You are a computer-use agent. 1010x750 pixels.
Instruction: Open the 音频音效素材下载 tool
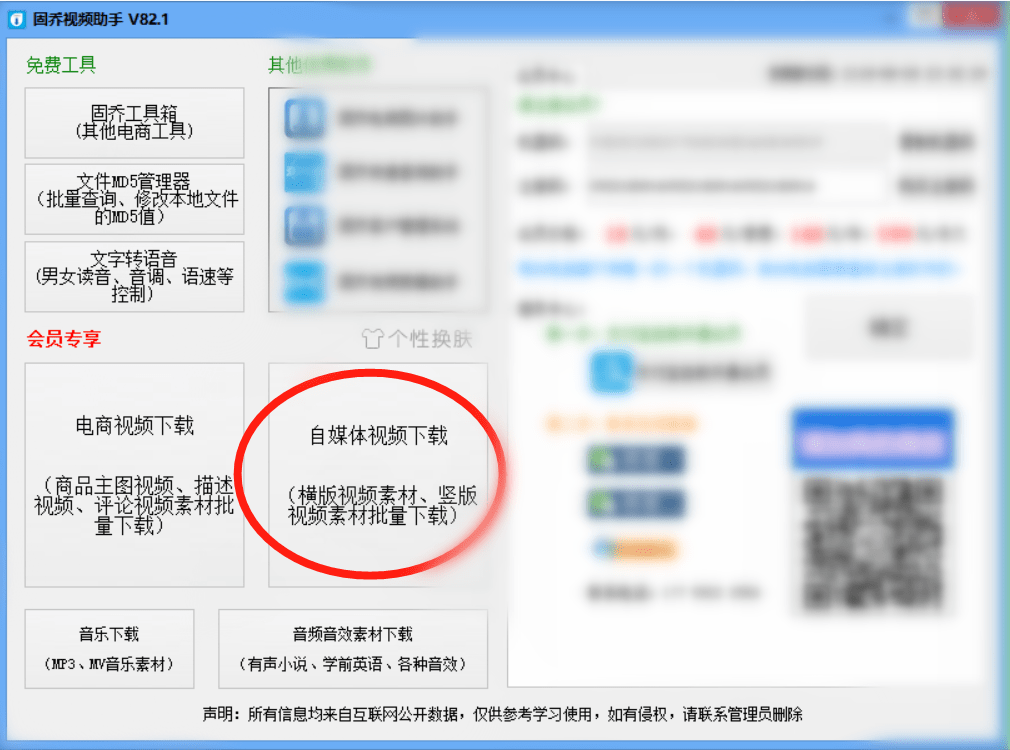point(352,648)
